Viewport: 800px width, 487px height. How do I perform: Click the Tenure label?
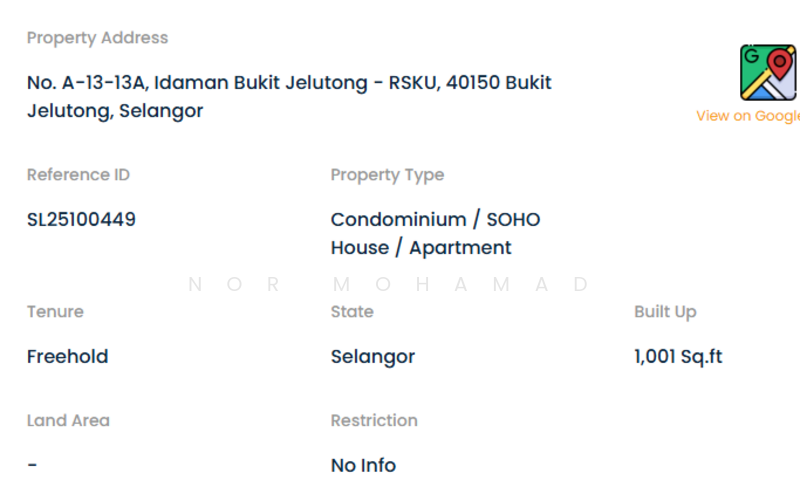point(55,312)
